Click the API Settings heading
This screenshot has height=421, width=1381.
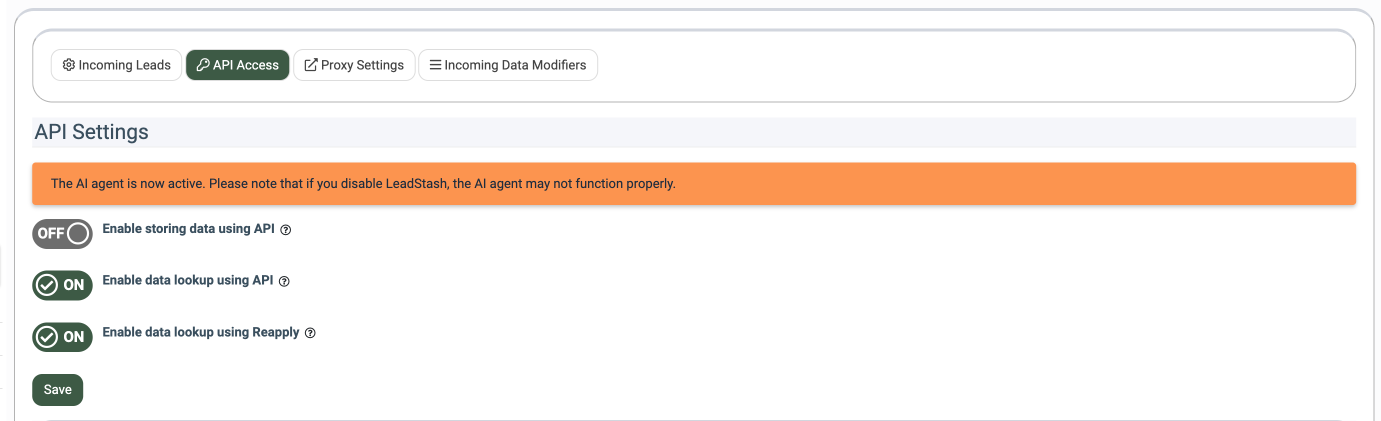coord(91,132)
